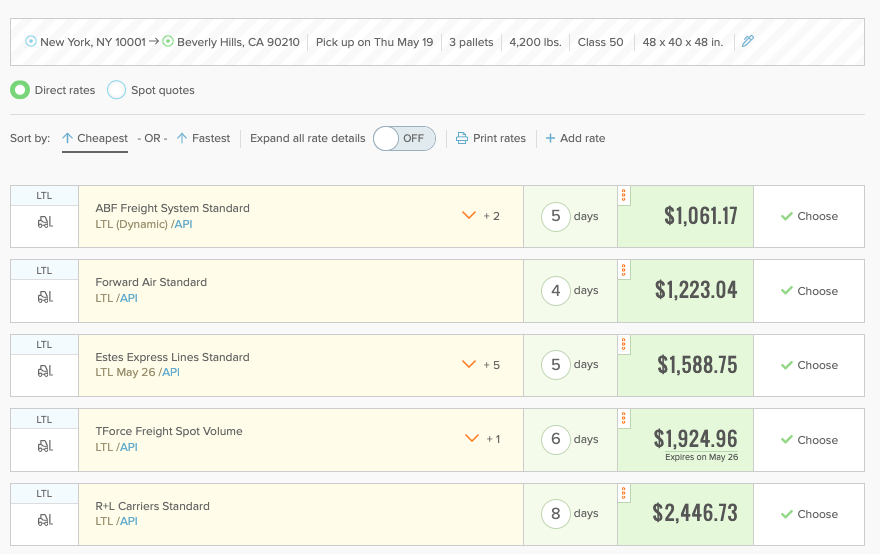Sort rates by Fastest
This screenshot has width=880, height=554.
[x=203, y=138]
